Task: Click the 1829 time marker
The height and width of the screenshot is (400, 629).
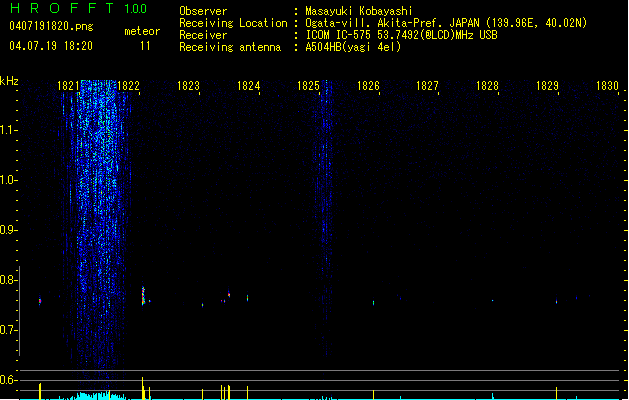Action: [x=547, y=86]
